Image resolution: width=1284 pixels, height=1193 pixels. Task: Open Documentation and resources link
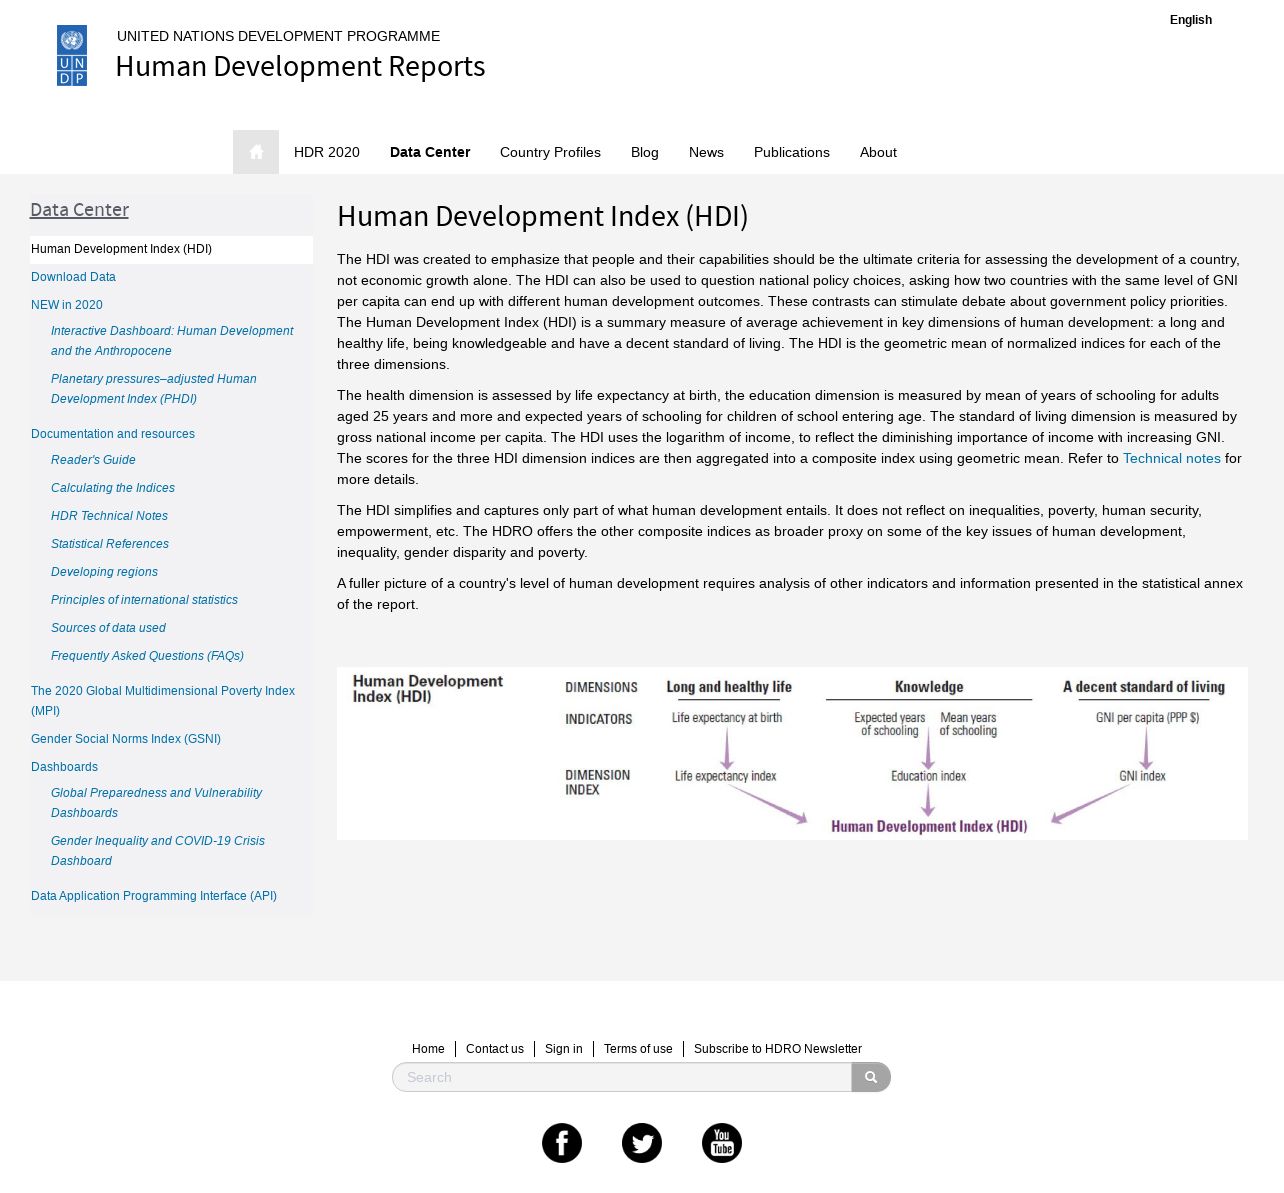[113, 434]
